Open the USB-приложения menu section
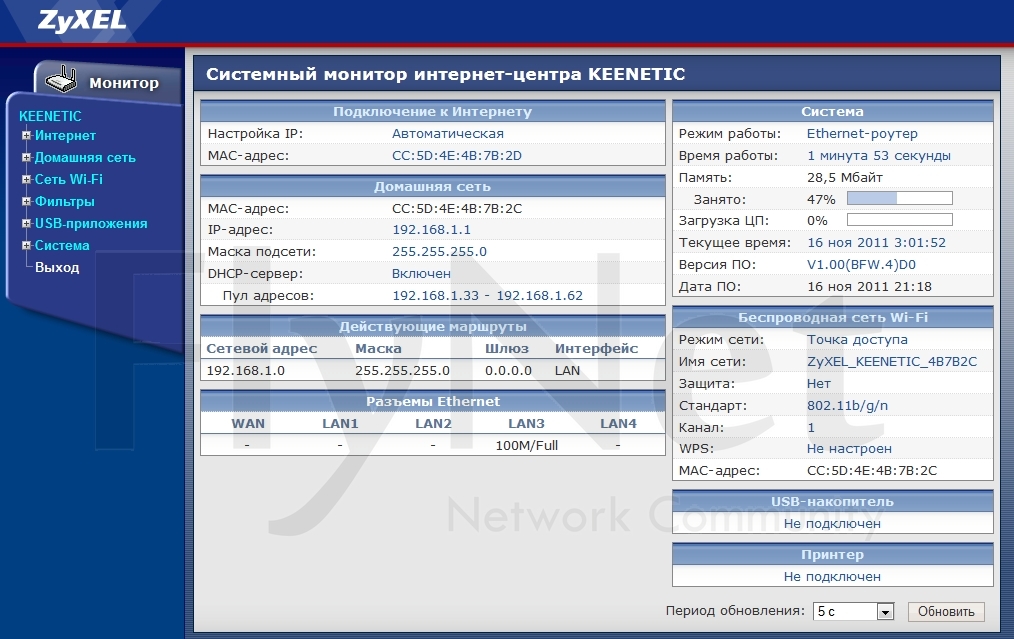This screenshot has width=1014, height=639. (x=91, y=224)
